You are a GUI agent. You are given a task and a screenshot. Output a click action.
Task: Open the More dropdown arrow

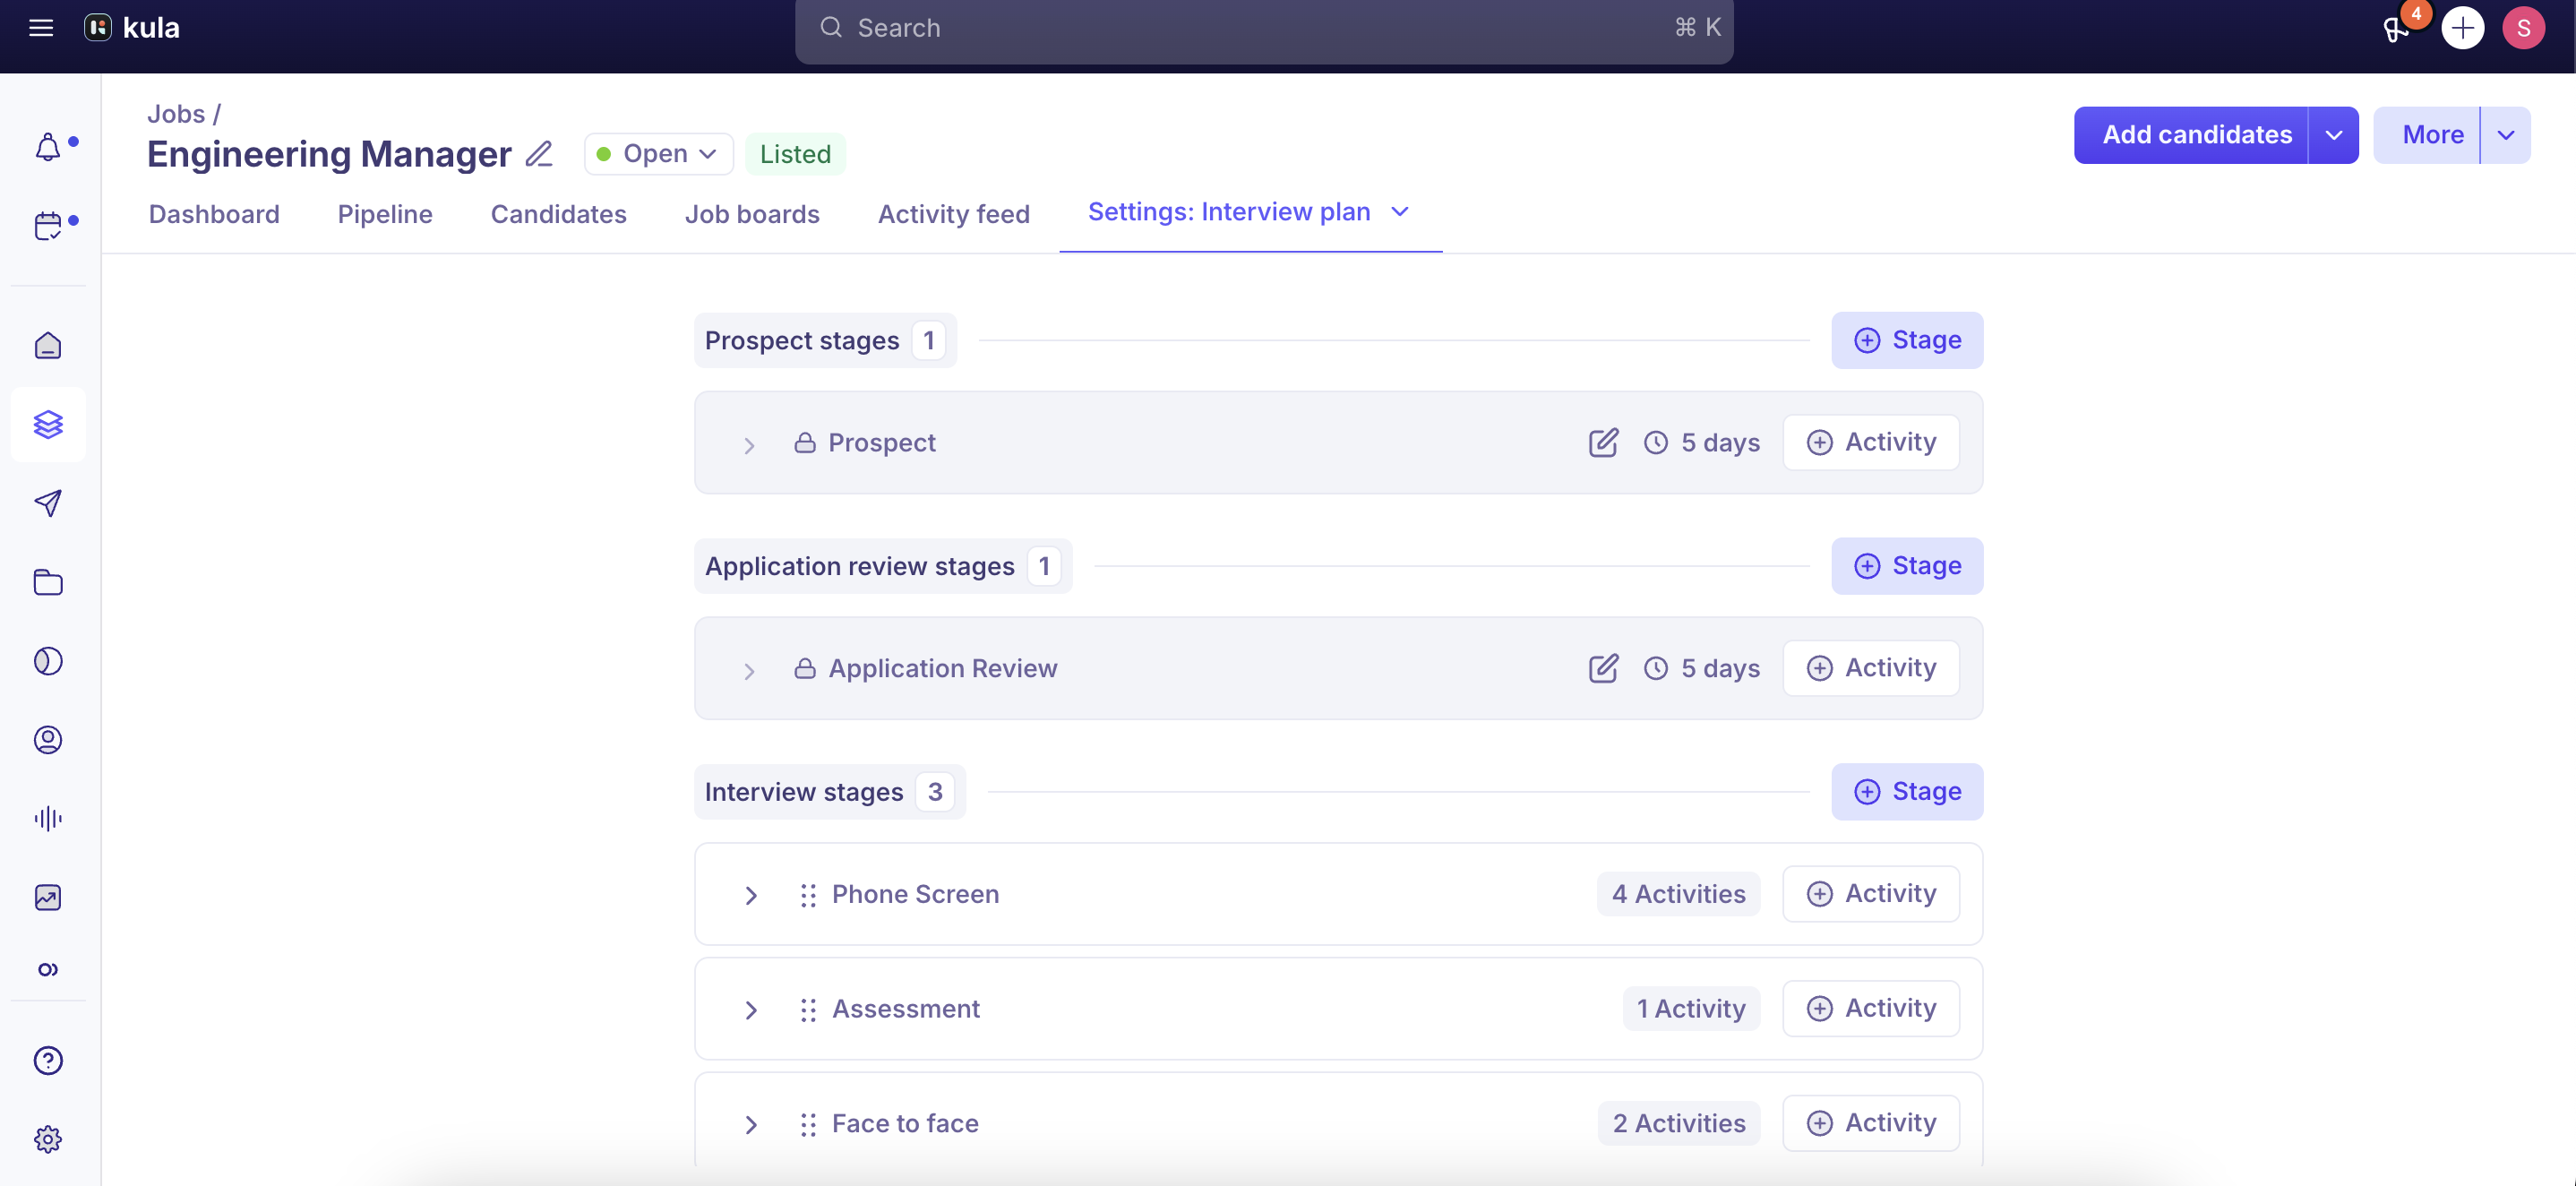(2506, 135)
